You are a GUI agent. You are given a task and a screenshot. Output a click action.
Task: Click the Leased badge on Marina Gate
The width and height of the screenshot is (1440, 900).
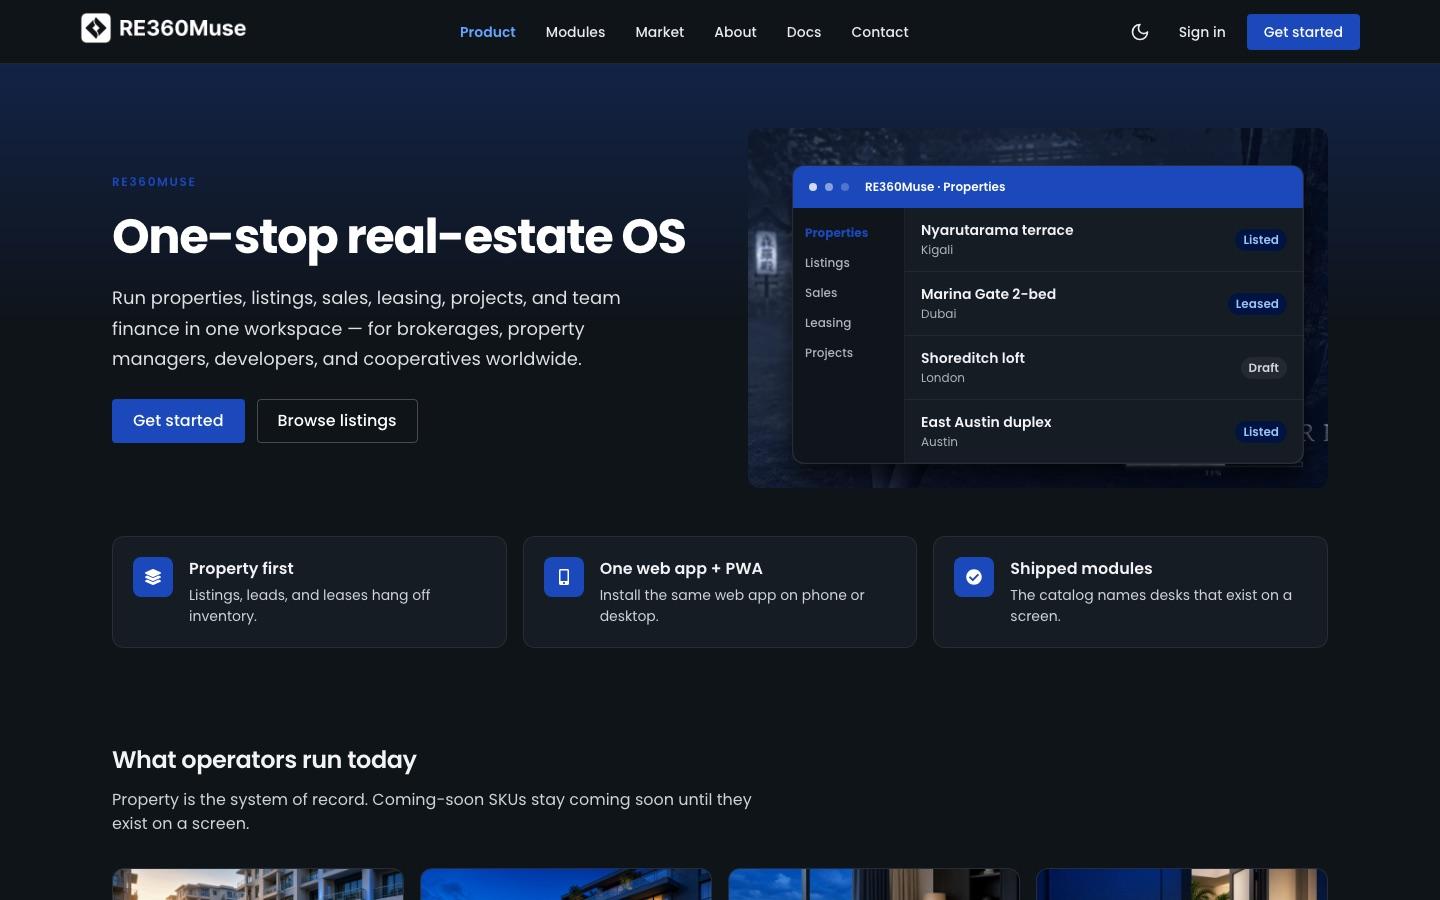tap(1257, 304)
